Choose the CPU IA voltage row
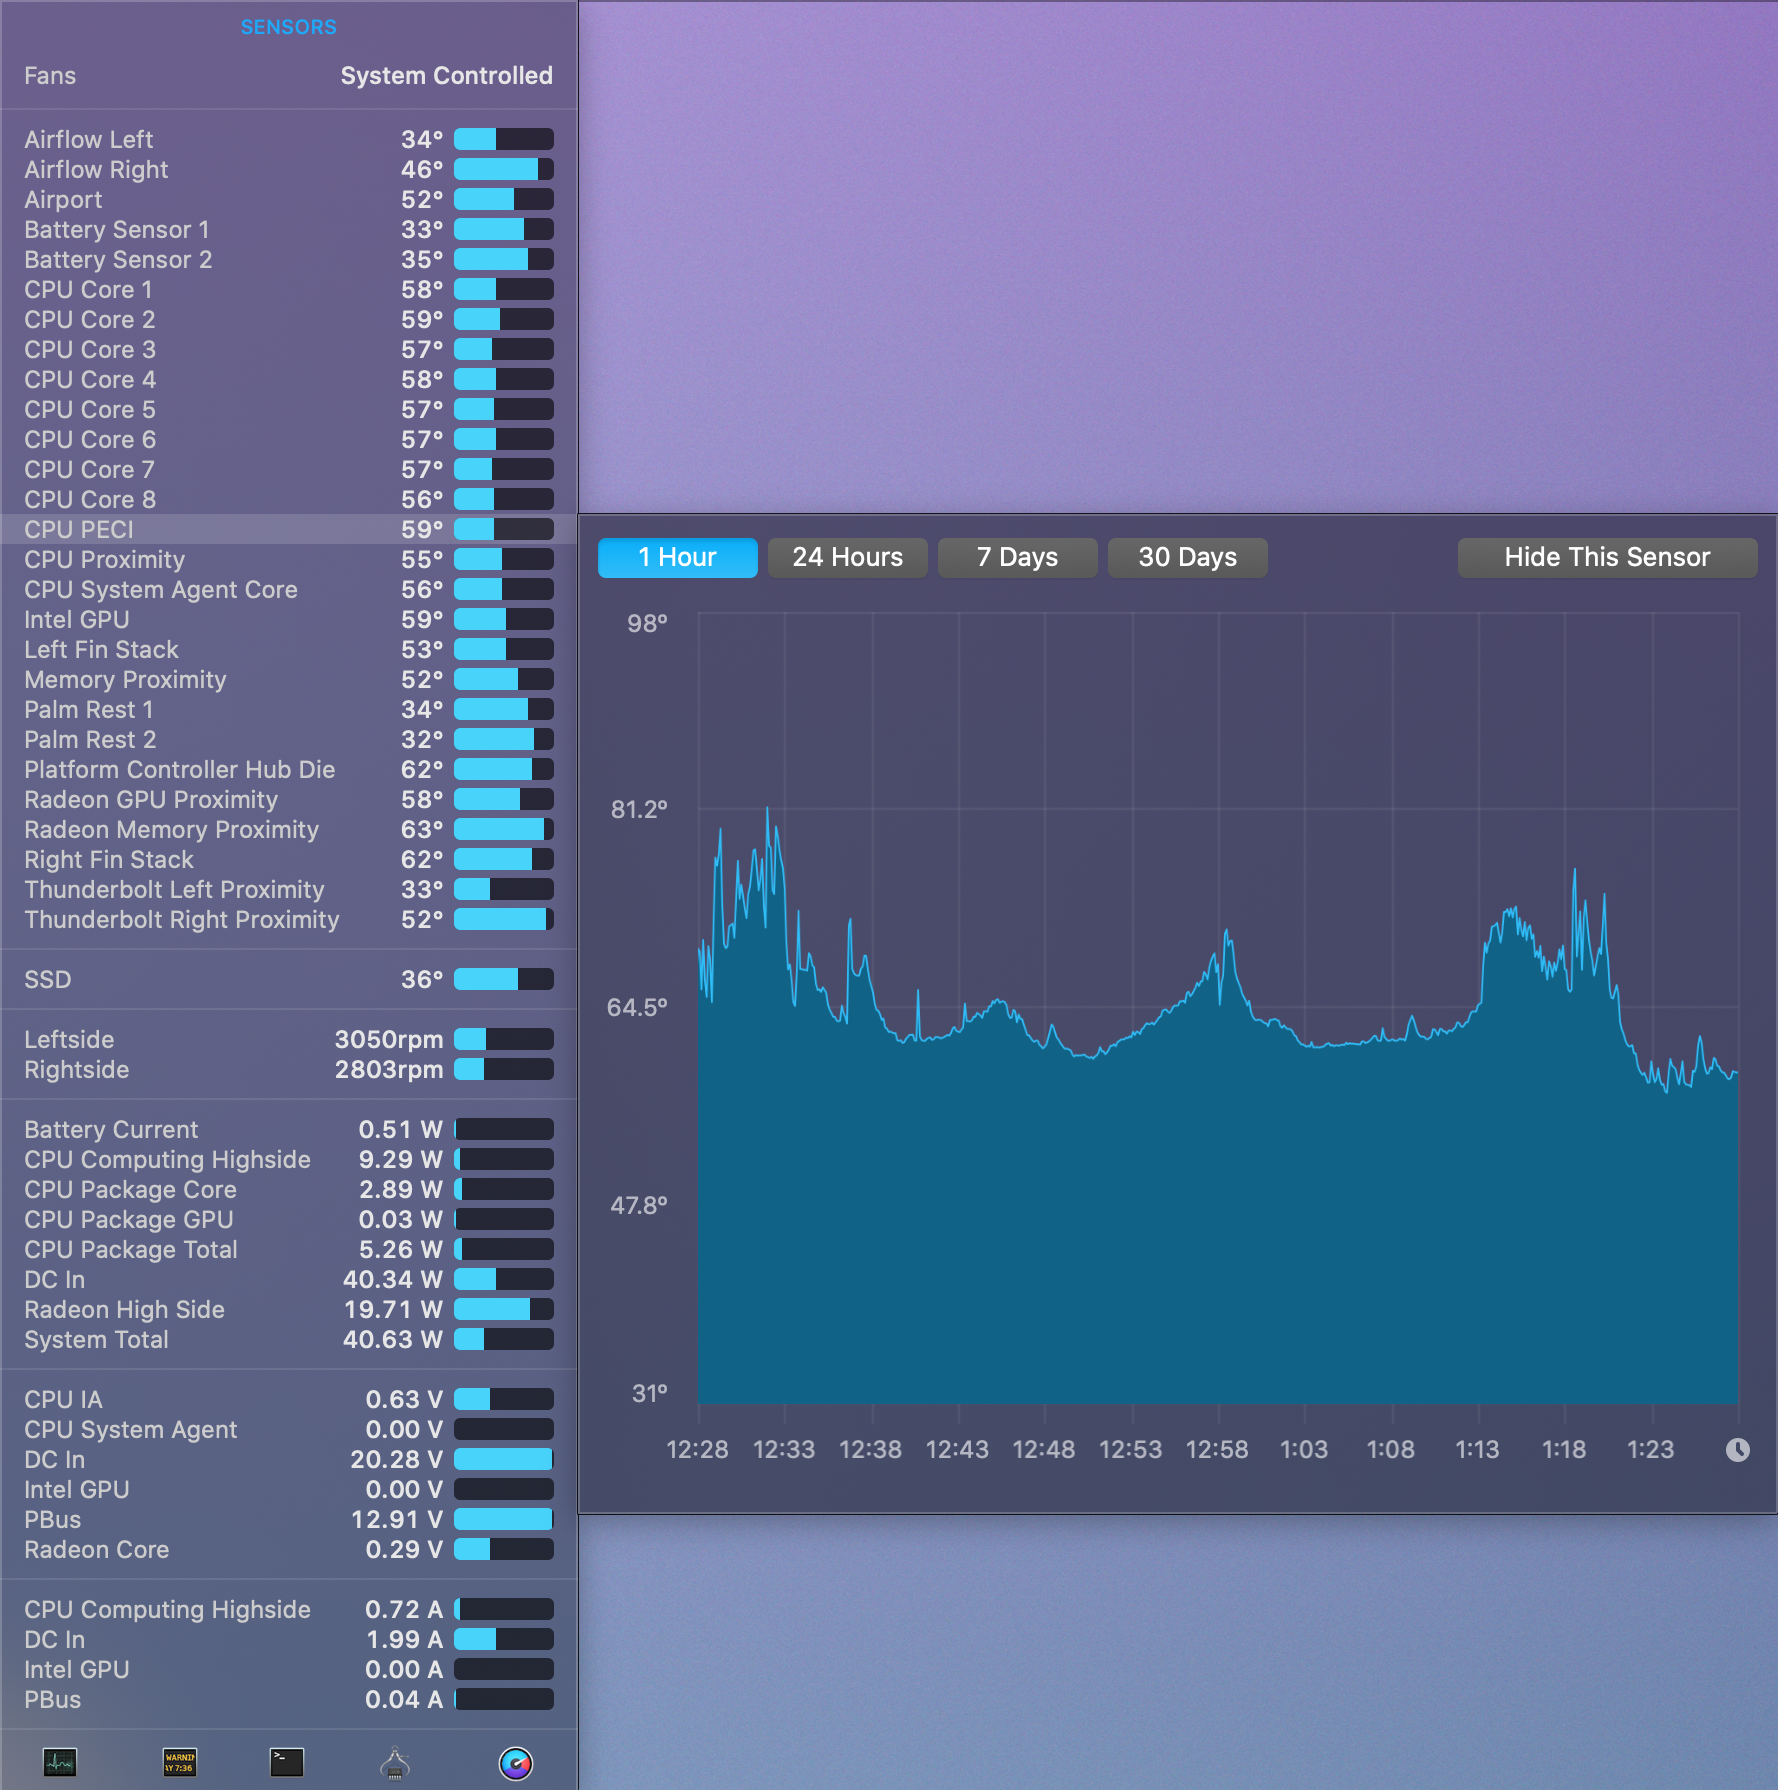 click(x=289, y=1399)
